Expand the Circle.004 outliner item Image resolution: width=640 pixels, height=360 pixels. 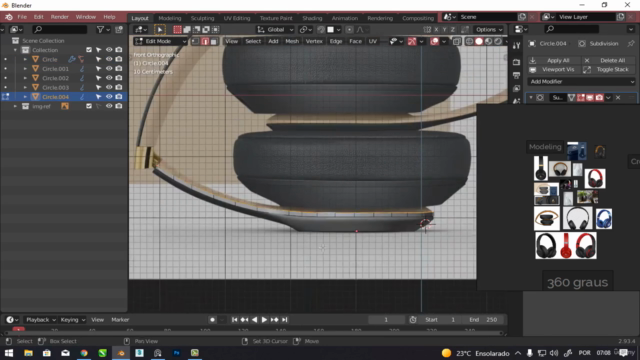(x=25, y=97)
